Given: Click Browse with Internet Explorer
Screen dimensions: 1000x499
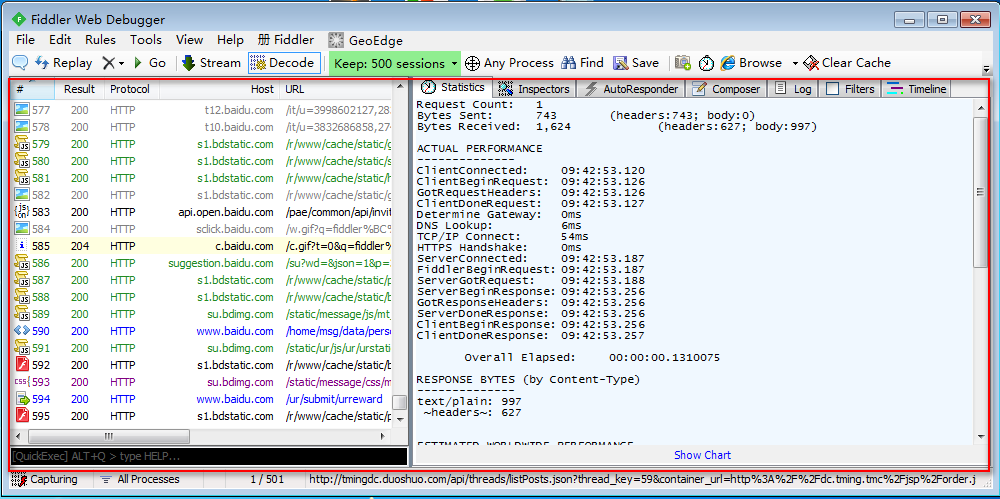Looking at the screenshot, I should 751,63.
